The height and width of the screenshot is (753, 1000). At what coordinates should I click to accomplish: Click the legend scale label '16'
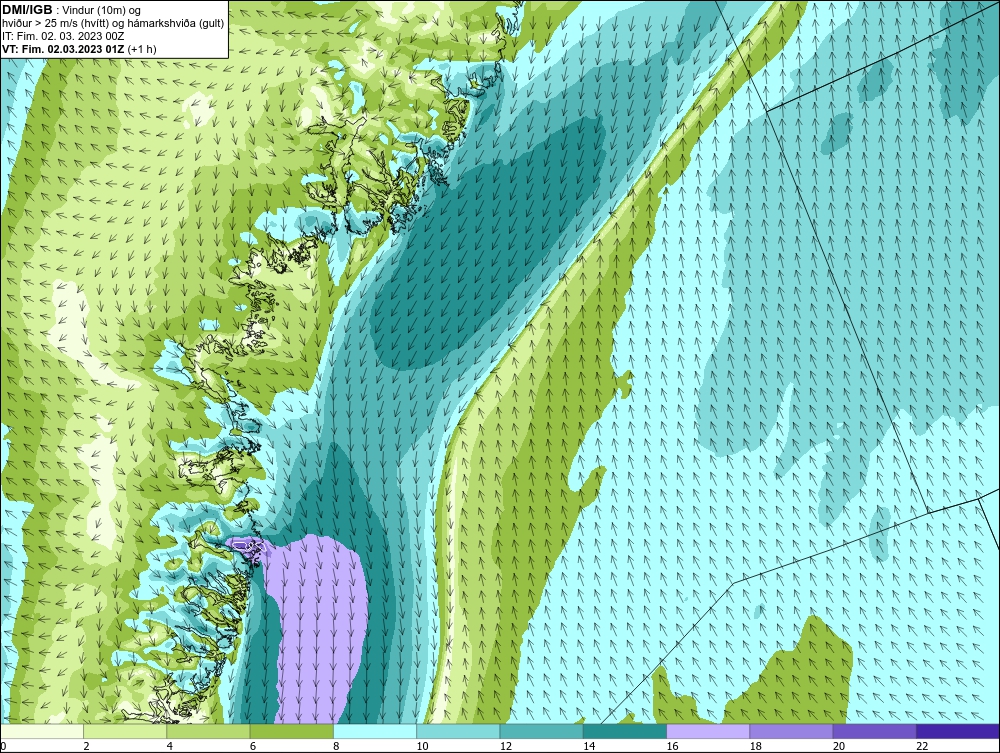point(672,747)
